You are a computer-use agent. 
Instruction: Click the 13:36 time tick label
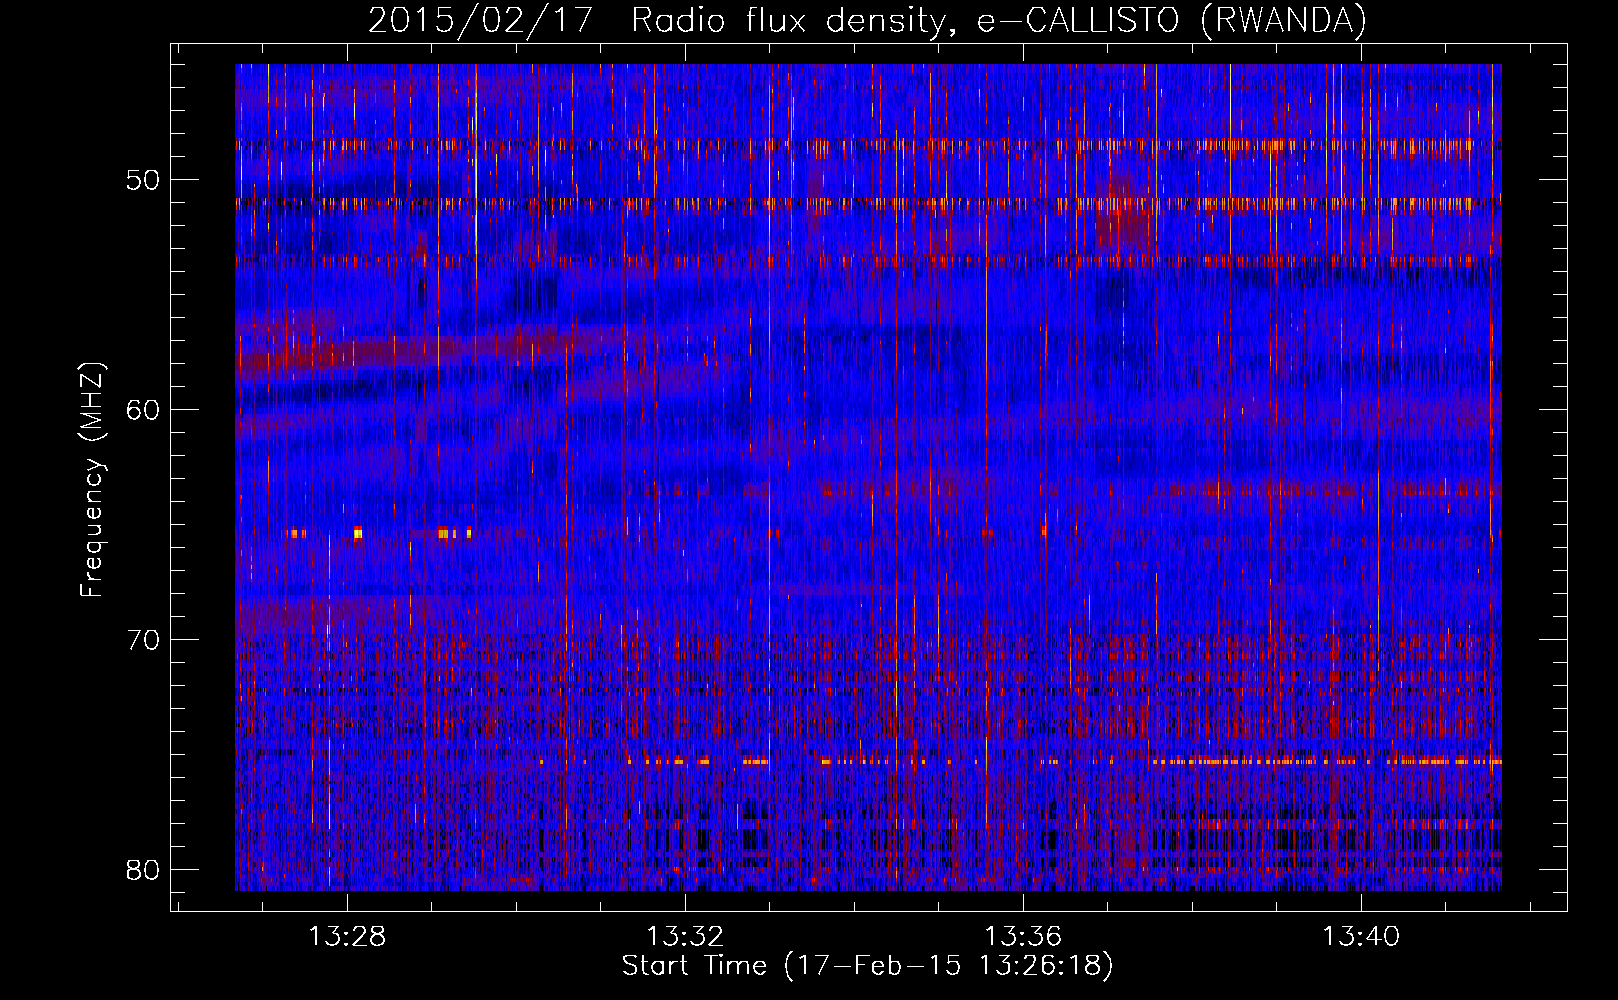pos(1023,937)
